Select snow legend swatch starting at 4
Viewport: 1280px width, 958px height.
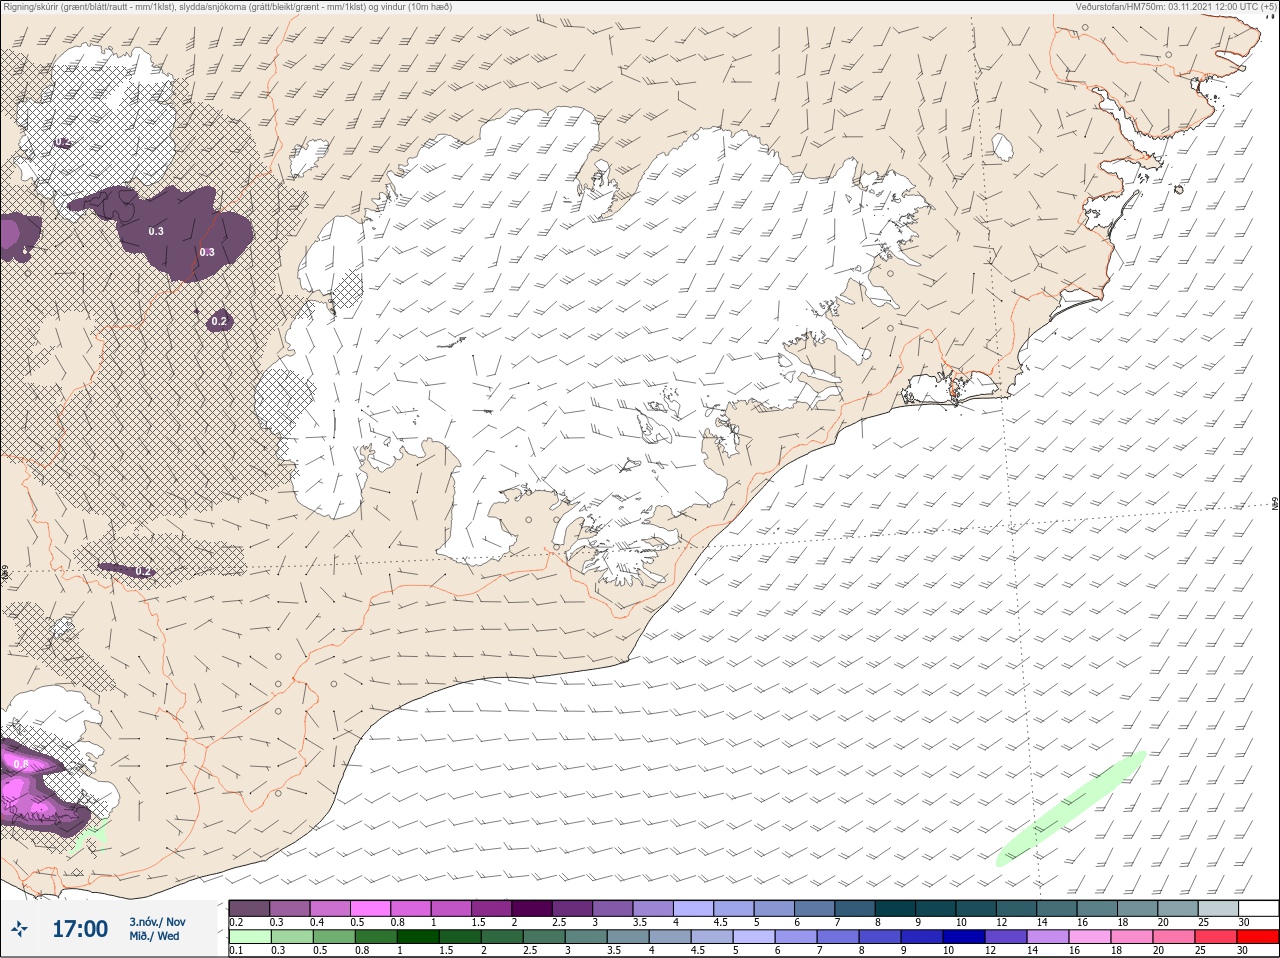tap(693, 908)
